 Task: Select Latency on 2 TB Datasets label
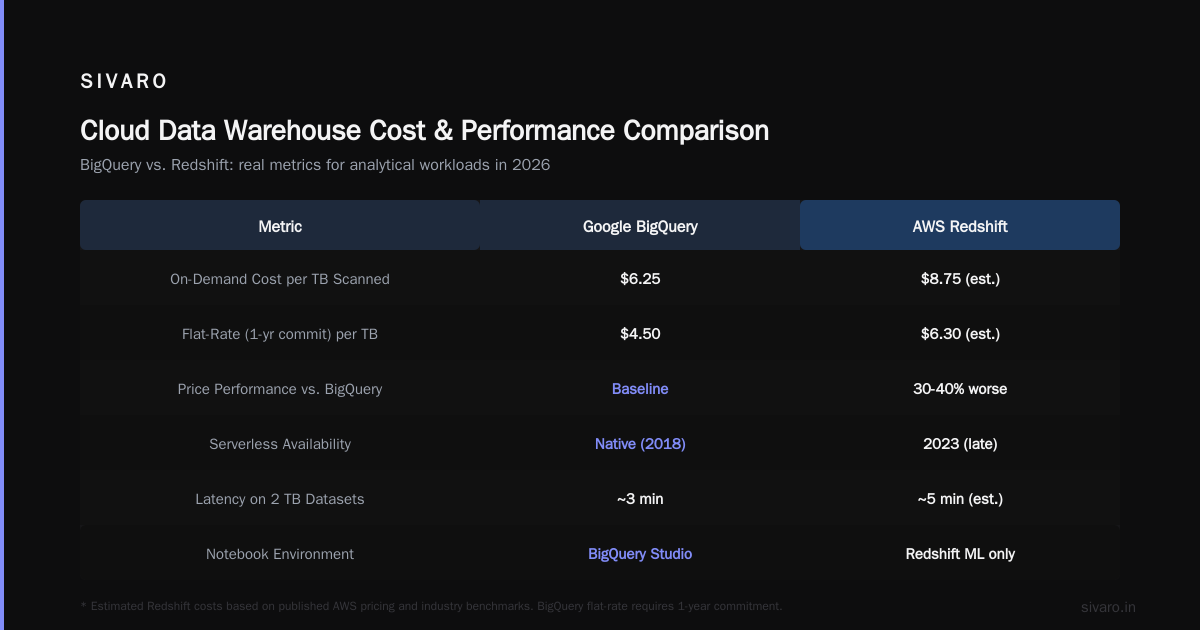pos(280,498)
